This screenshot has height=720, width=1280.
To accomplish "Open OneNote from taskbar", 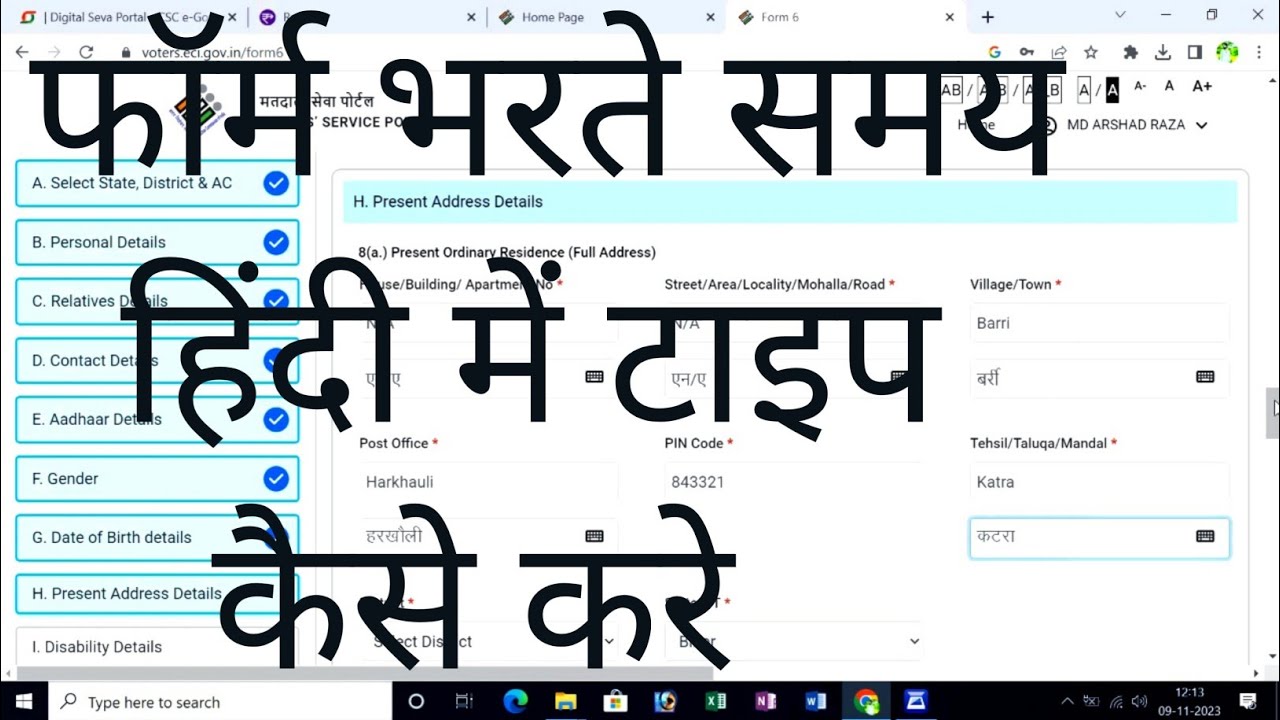I will [766, 701].
